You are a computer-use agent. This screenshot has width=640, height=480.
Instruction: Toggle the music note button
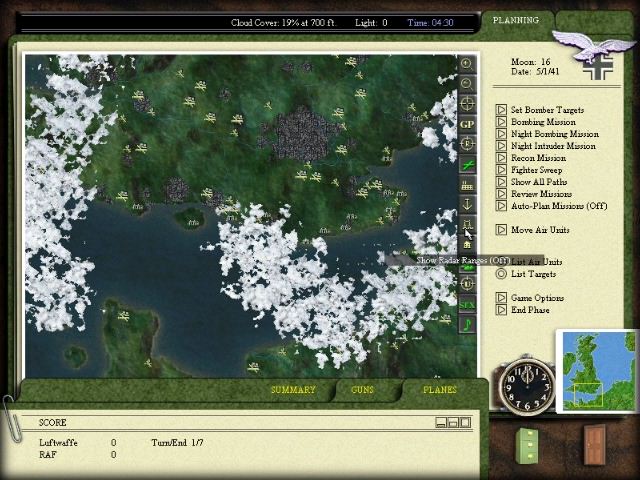pyautogui.click(x=467, y=324)
